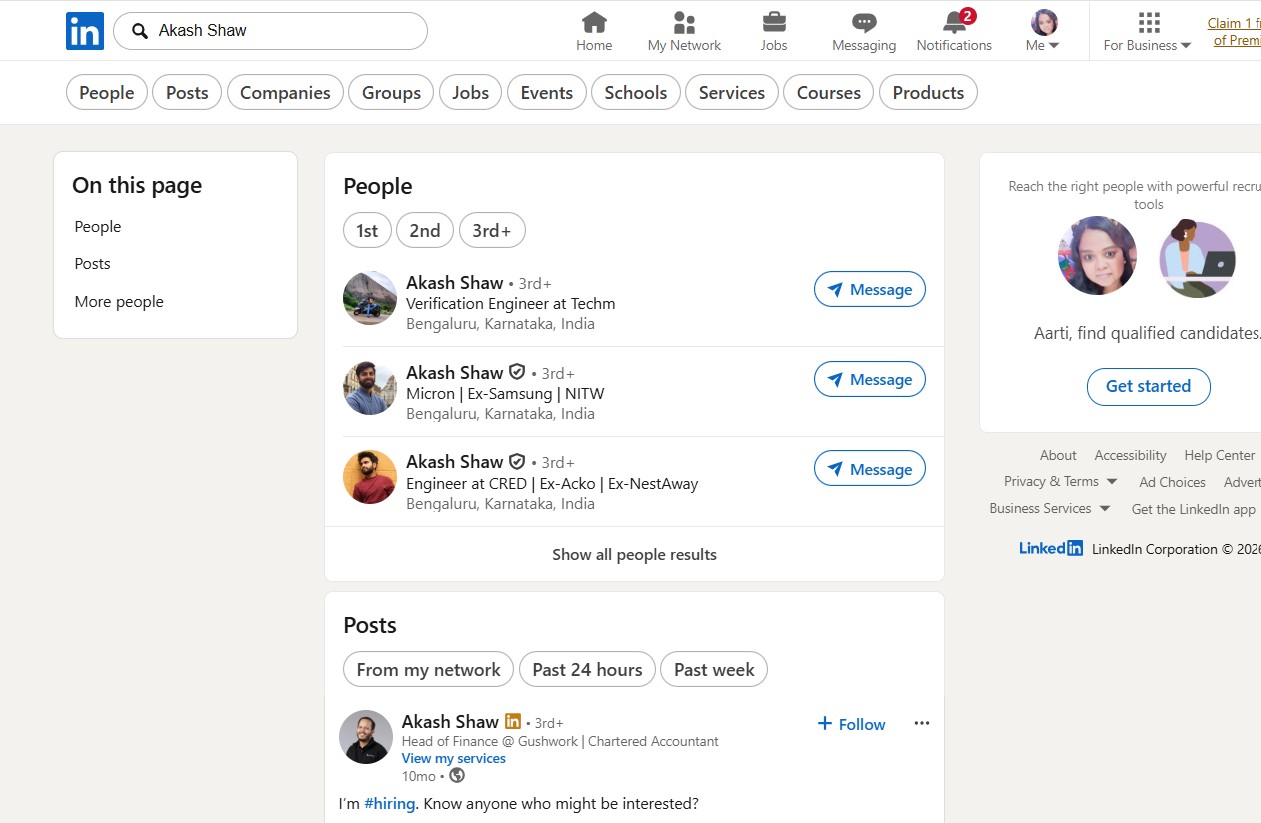
Task: Click the search magnifier icon
Action: click(x=140, y=31)
